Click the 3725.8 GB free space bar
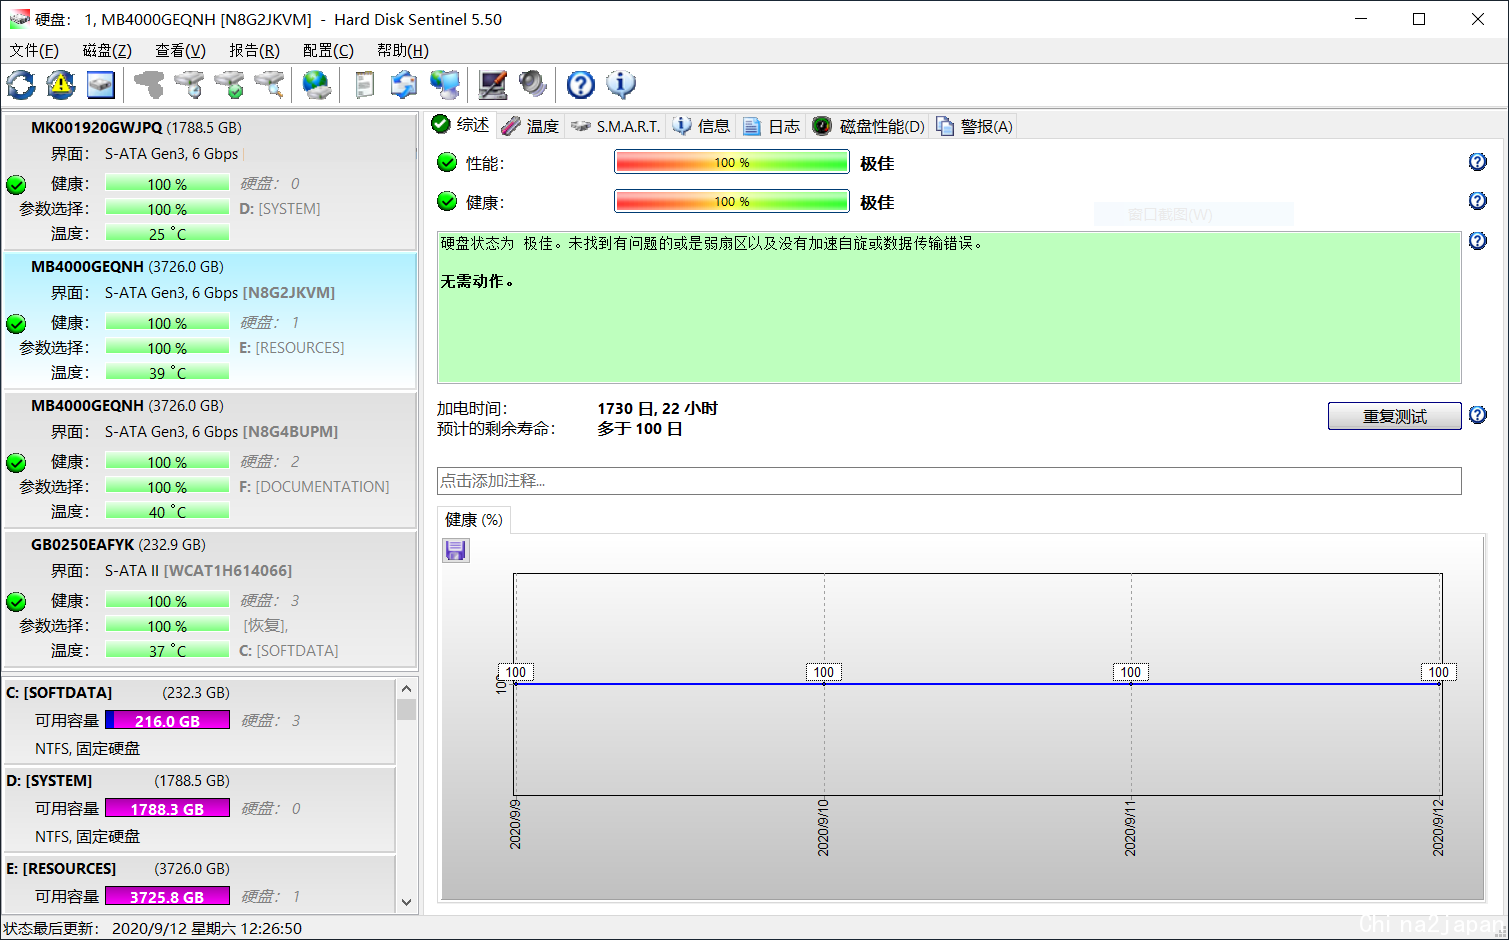 click(x=167, y=896)
